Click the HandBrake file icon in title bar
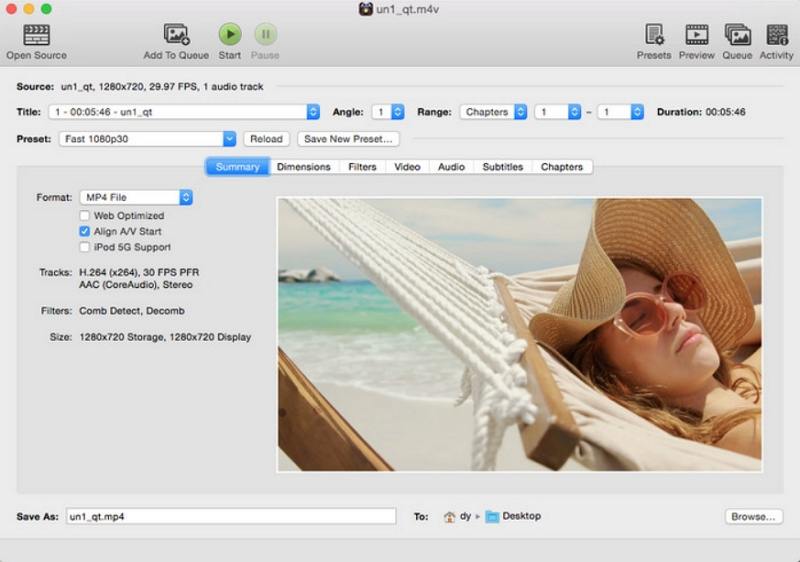Viewport: 800px width, 562px height. pyautogui.click(x=365, y=9)
